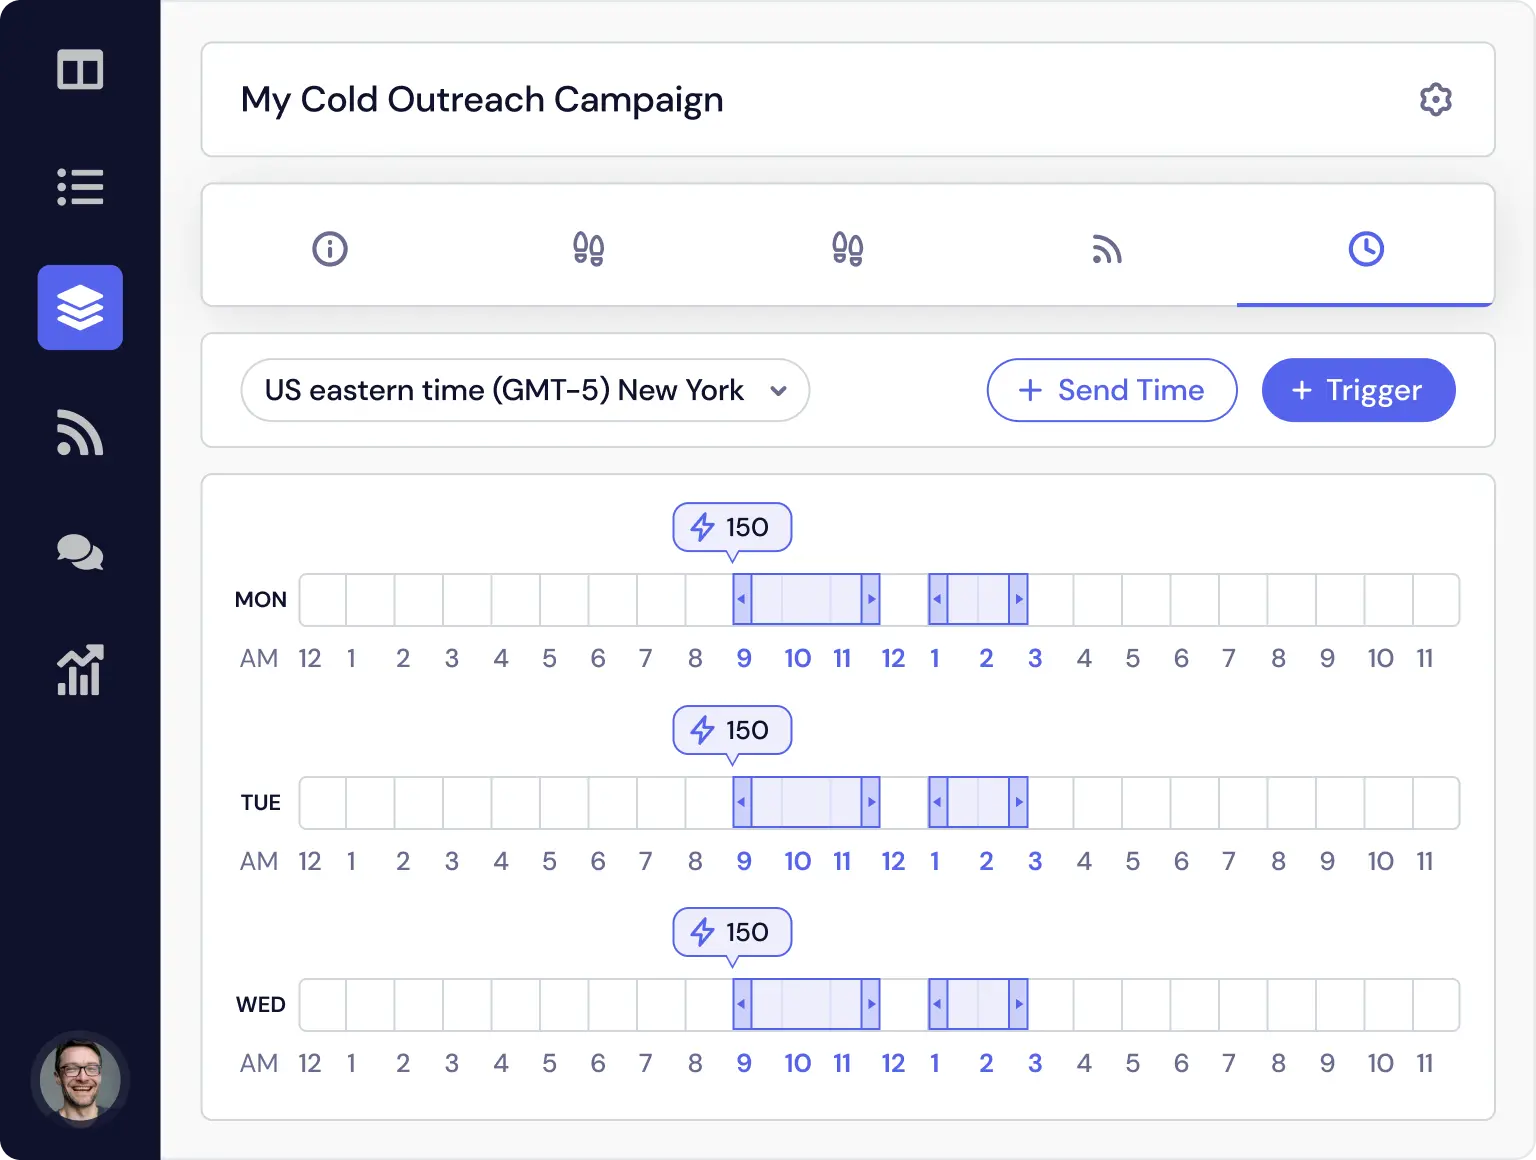Screen dimensions: 1536x1160
Task: Click the Monday 5 PM timeline cell
Action: click(x=1146, y=599)
